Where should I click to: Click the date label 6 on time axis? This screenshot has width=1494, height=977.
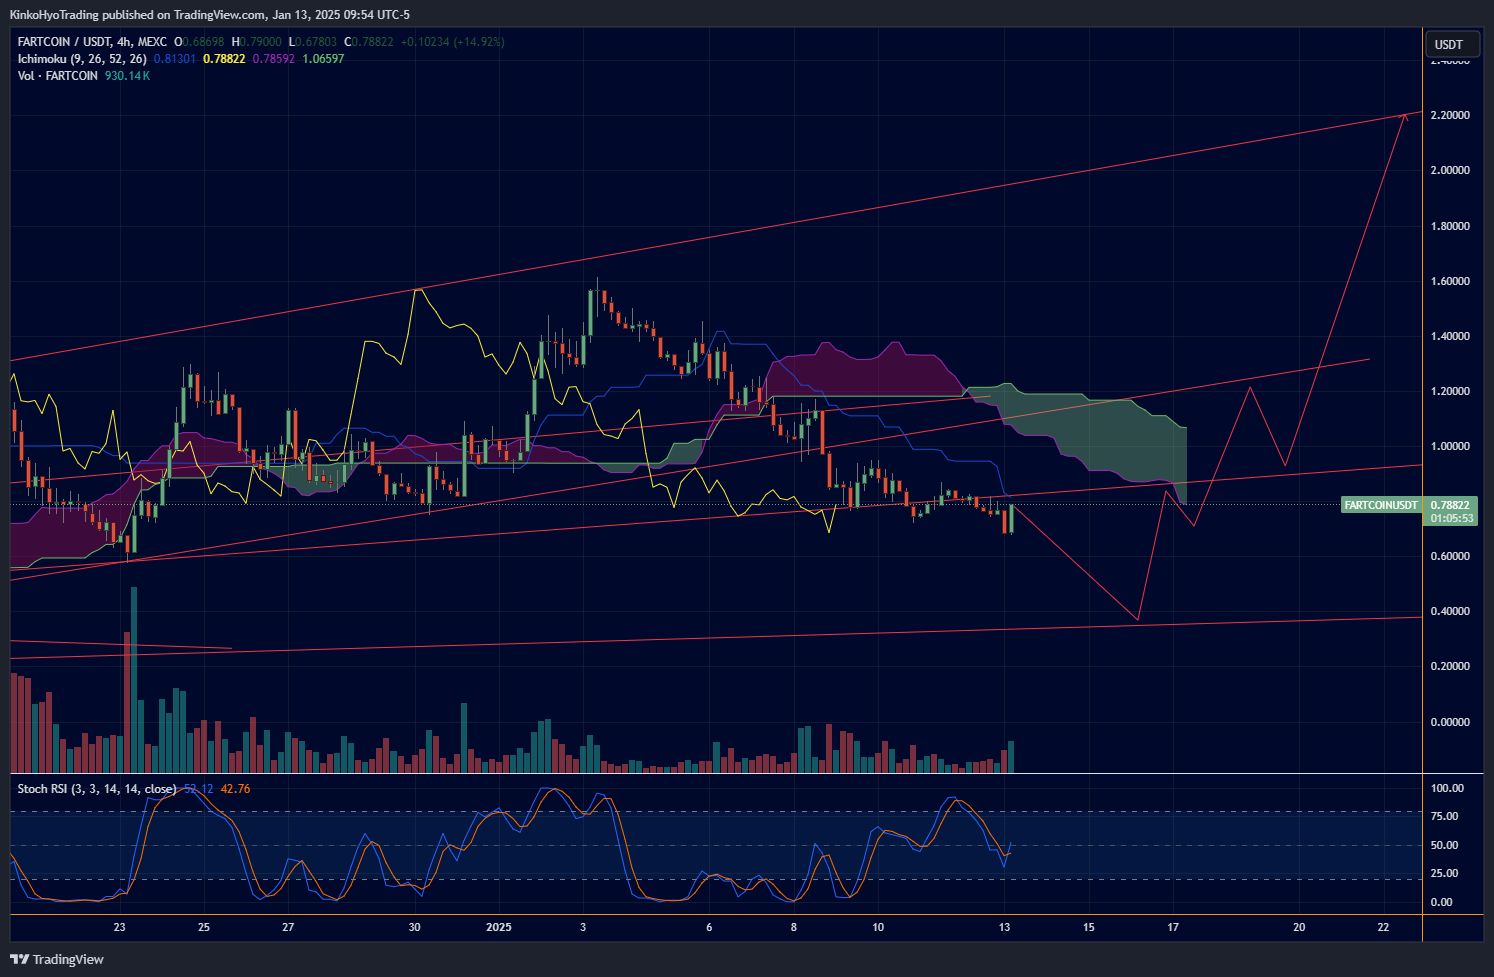(709, 927)
